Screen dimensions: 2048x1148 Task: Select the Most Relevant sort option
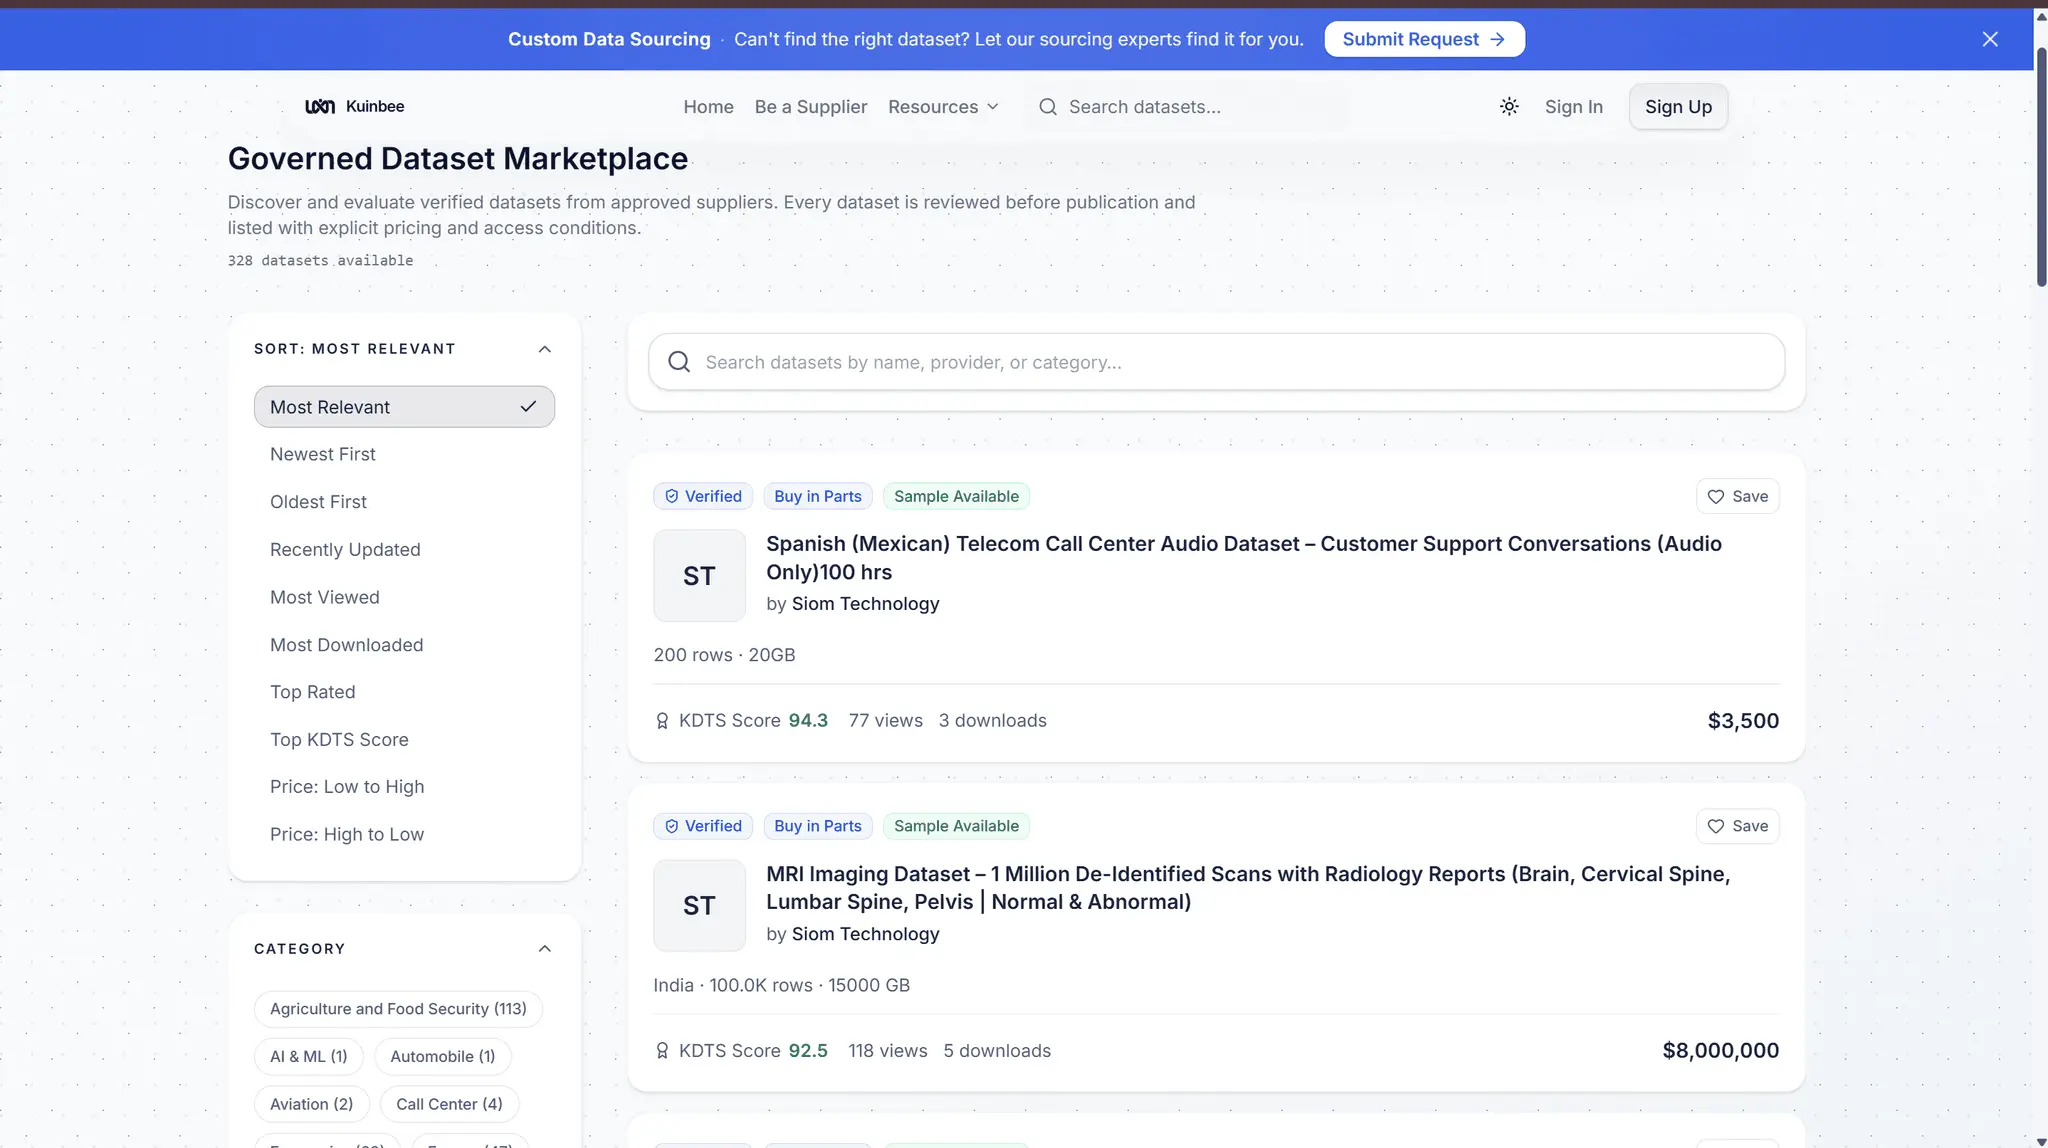tap(404, 407)
